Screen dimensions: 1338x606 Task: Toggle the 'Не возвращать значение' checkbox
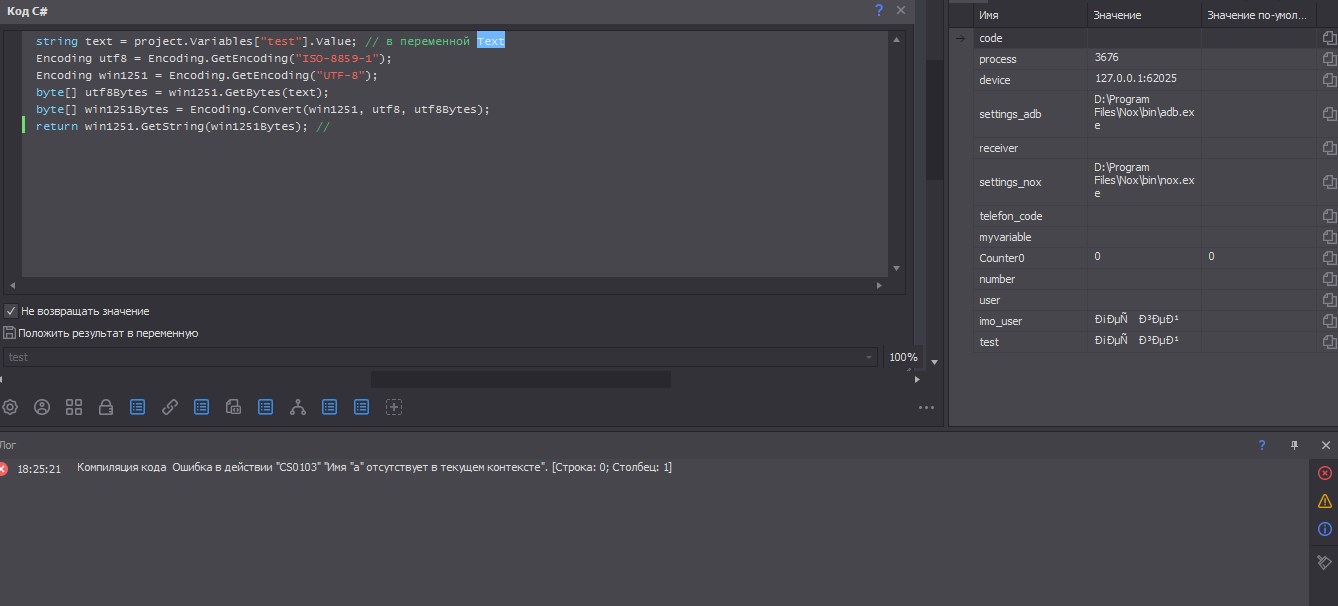click(11, 311)
